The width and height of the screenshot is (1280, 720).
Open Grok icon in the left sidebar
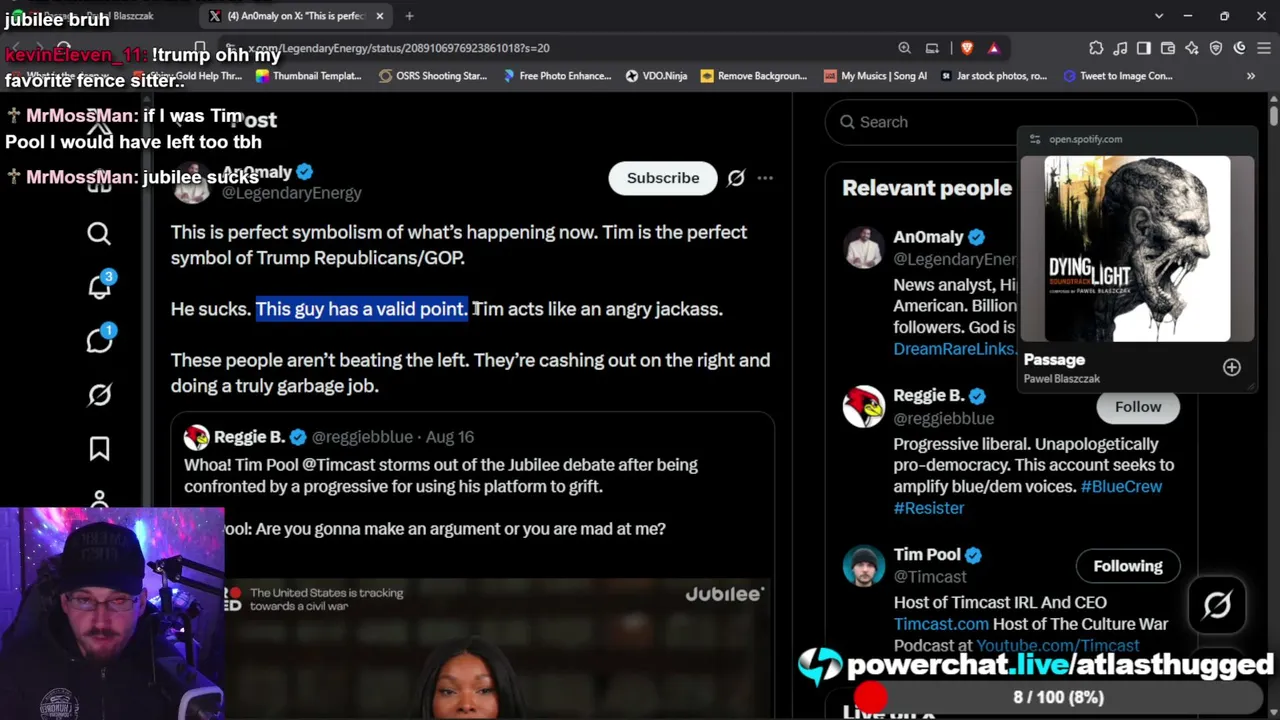99,395
